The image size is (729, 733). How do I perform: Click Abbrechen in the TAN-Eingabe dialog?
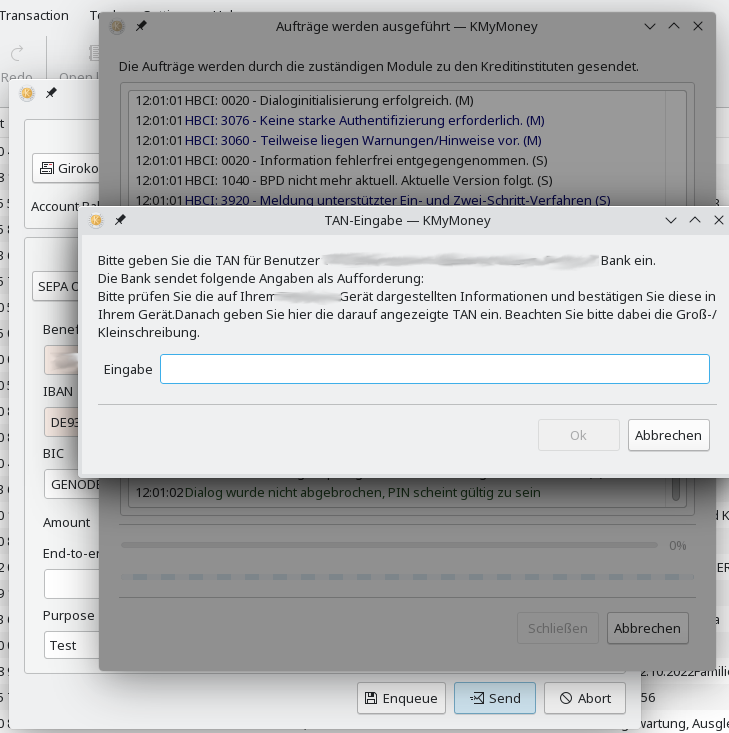[x=668, y=435]
